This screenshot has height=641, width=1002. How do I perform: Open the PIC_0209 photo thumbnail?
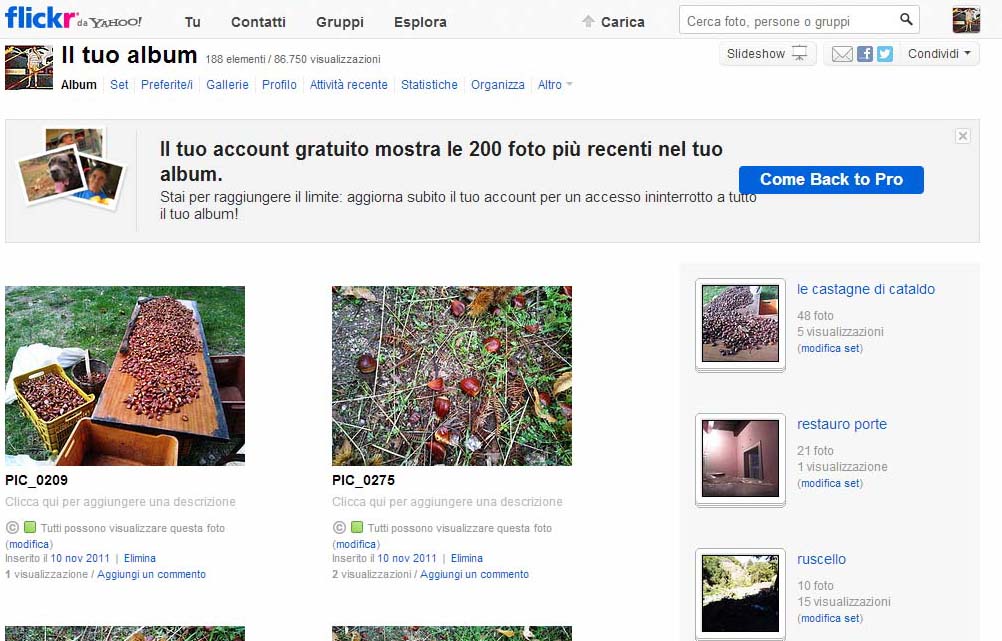(x=125, y=376)
